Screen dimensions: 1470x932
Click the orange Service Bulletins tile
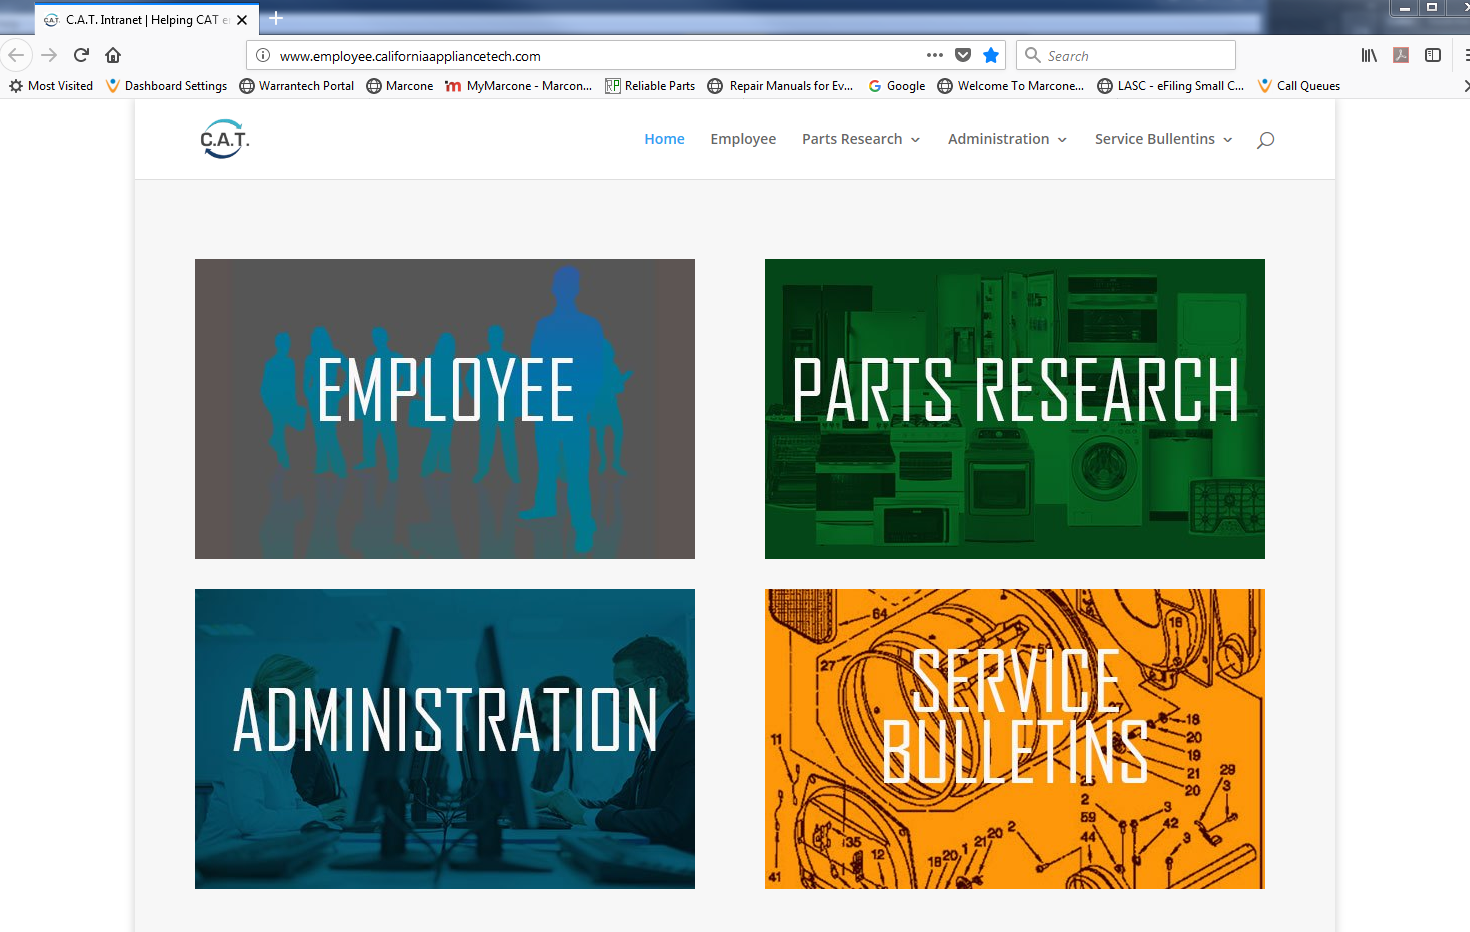(1014, 738)
